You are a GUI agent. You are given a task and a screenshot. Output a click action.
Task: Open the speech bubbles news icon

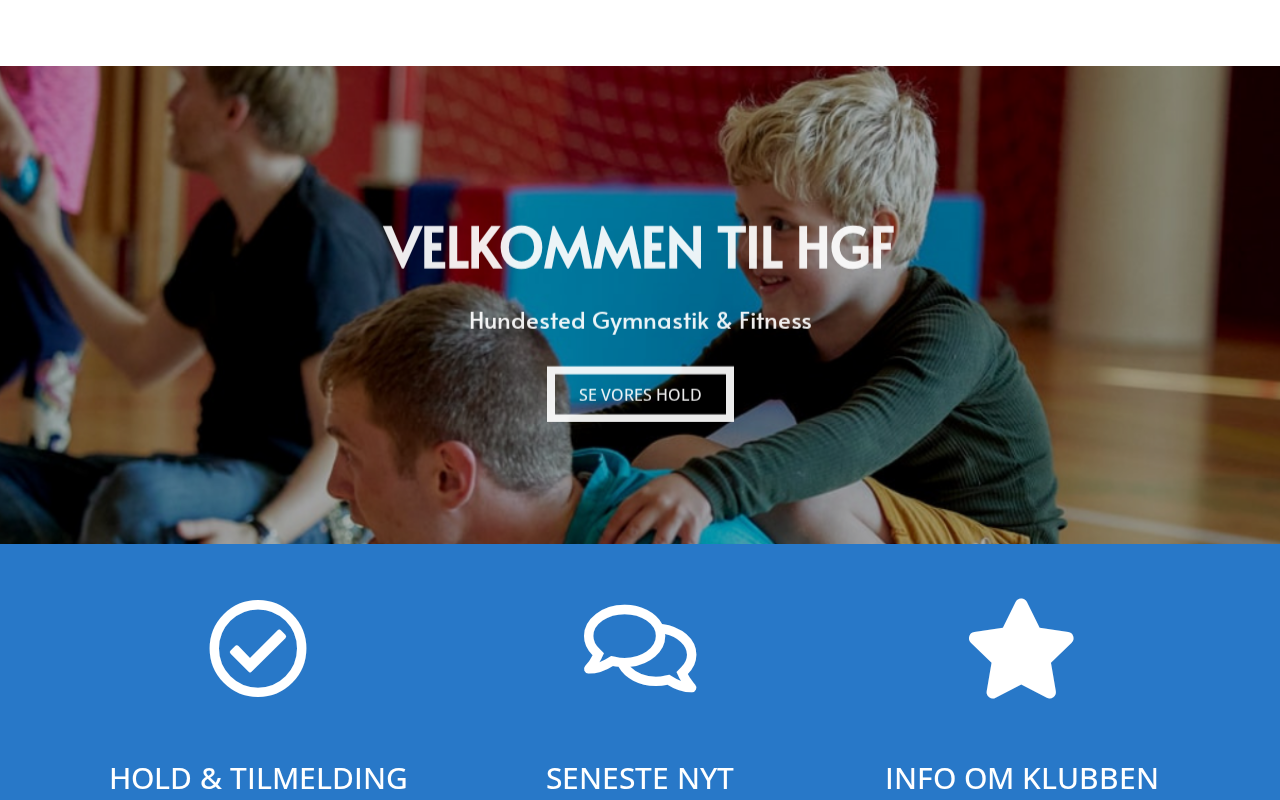tap(640, 648)
